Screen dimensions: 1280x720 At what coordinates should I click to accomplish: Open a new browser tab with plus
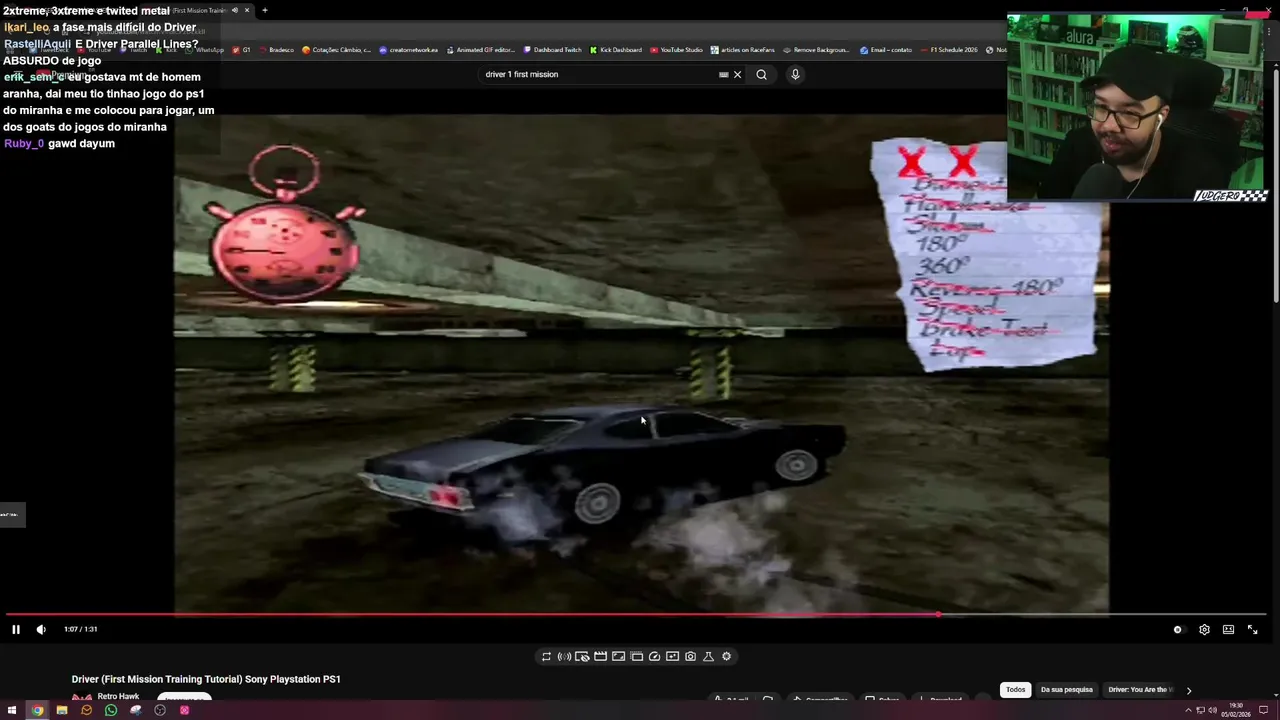point(265,10)
